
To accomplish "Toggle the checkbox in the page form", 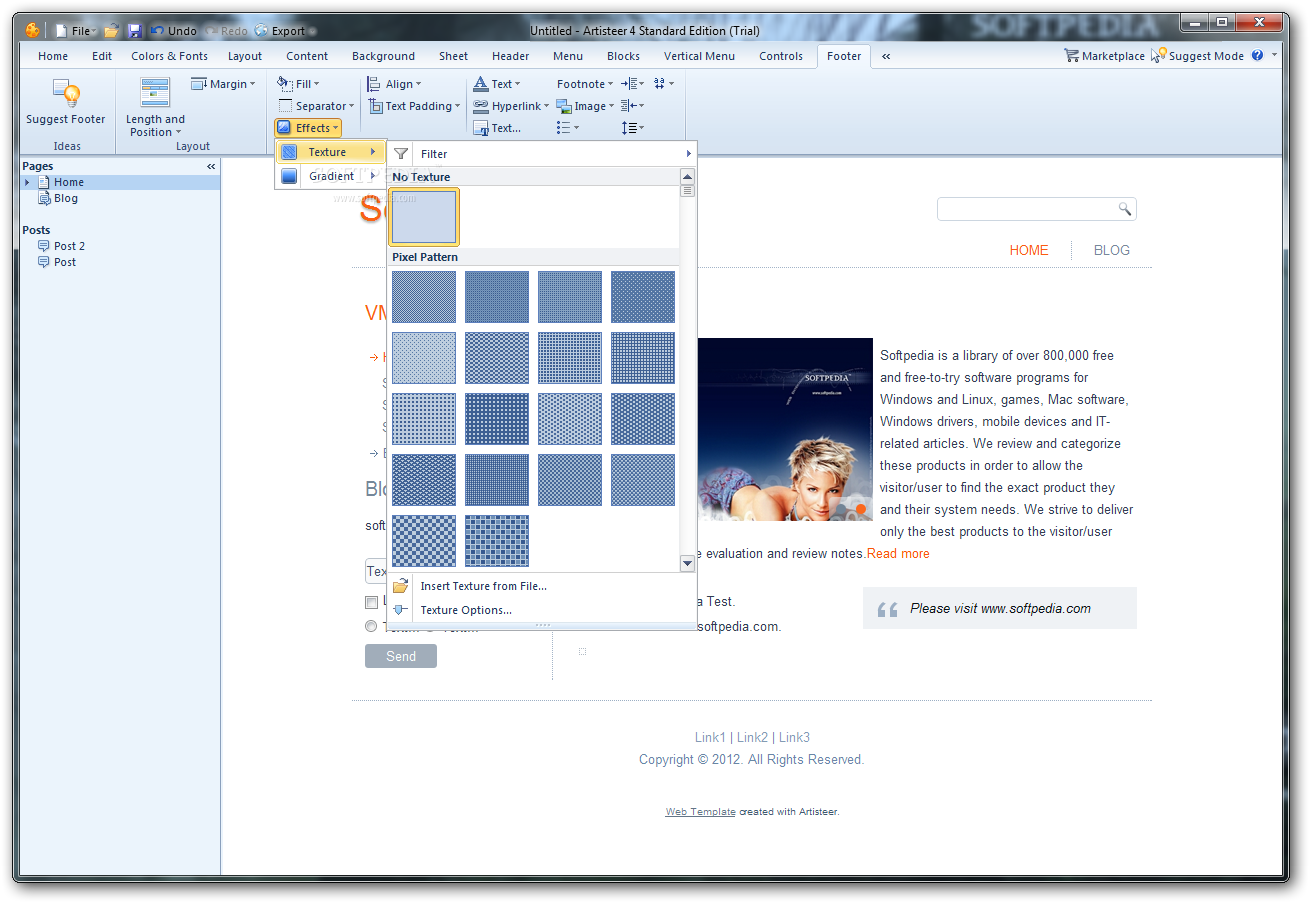I will tap(372, 602).
